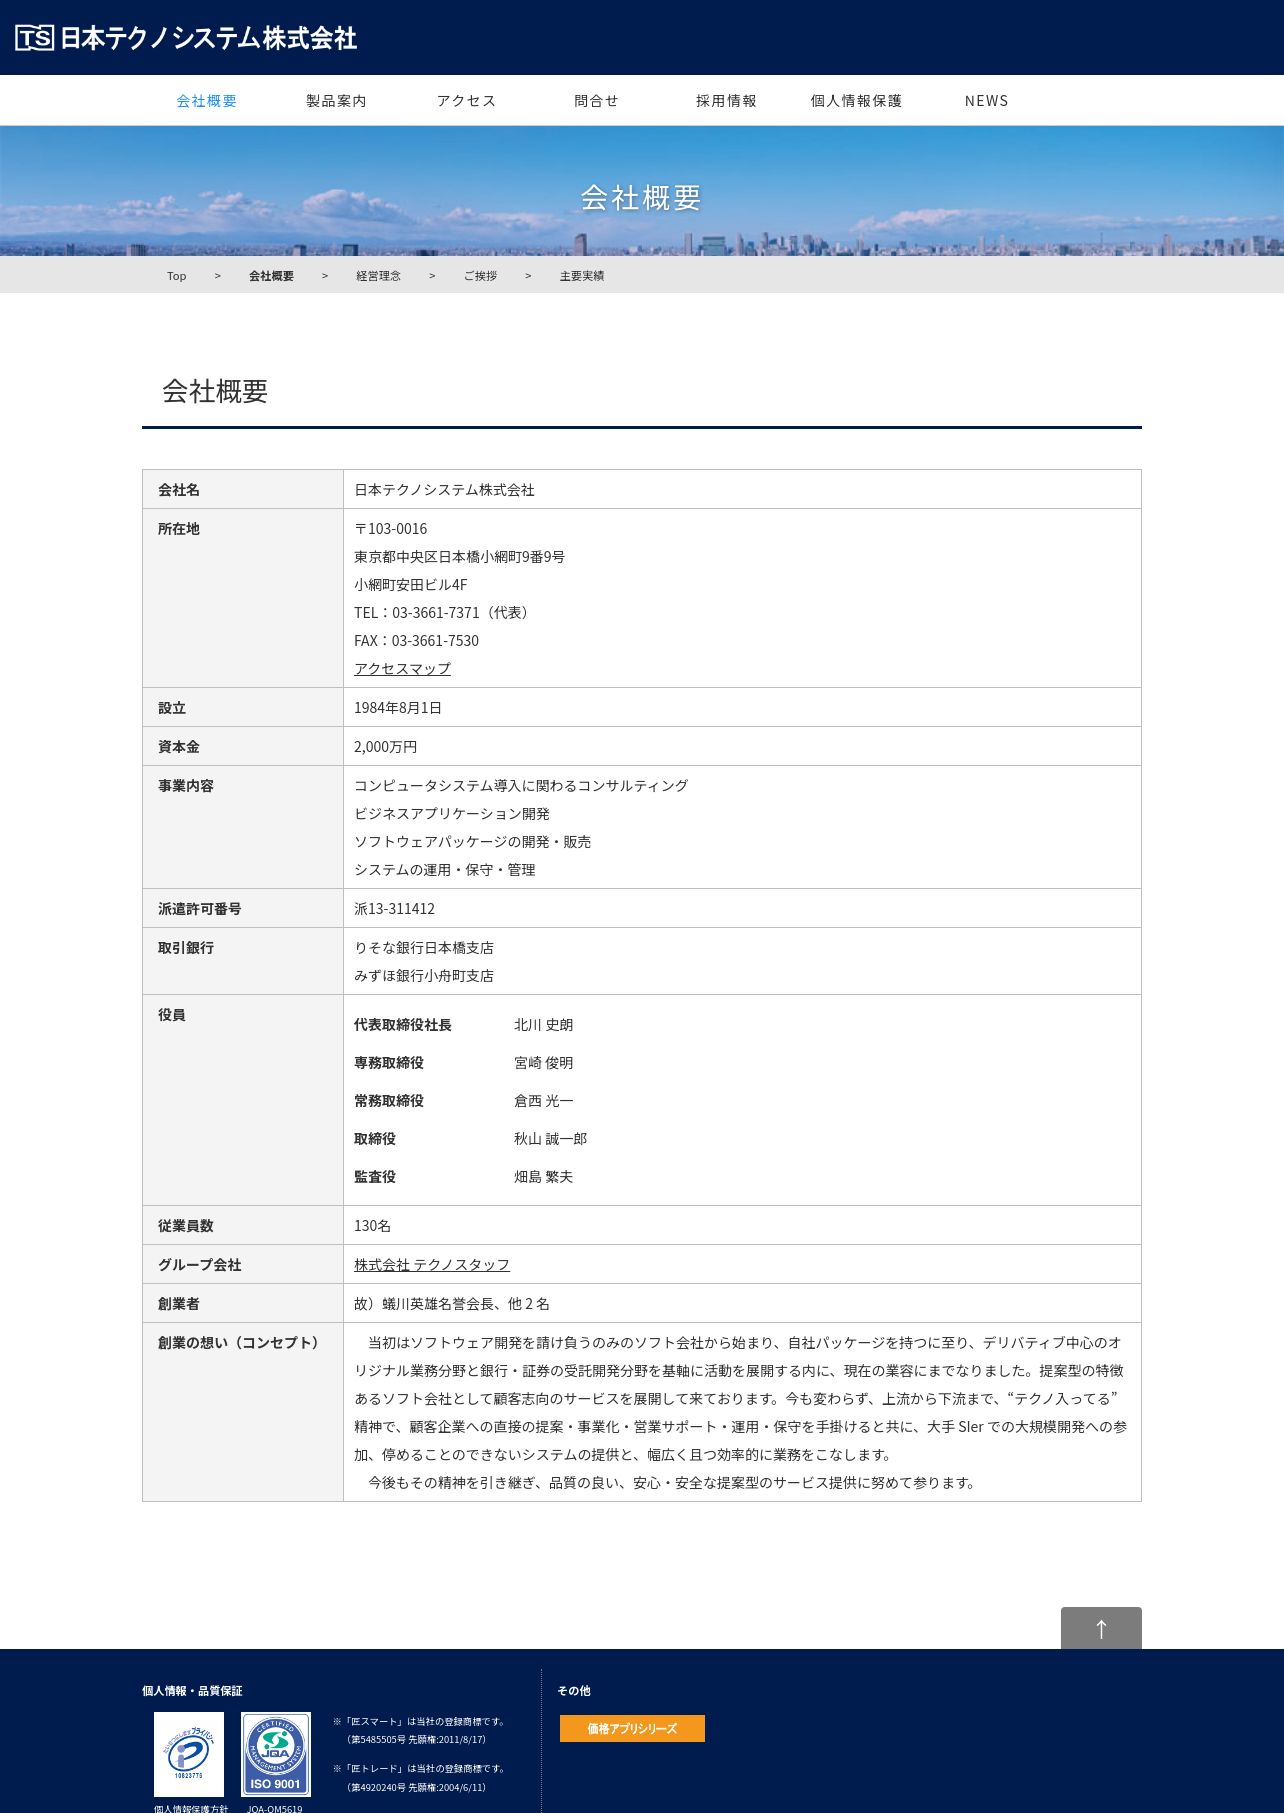Click the 会社概要 breadcrumb link
This screenshot has height=1813, width=1284.
[x=271, y=276]
